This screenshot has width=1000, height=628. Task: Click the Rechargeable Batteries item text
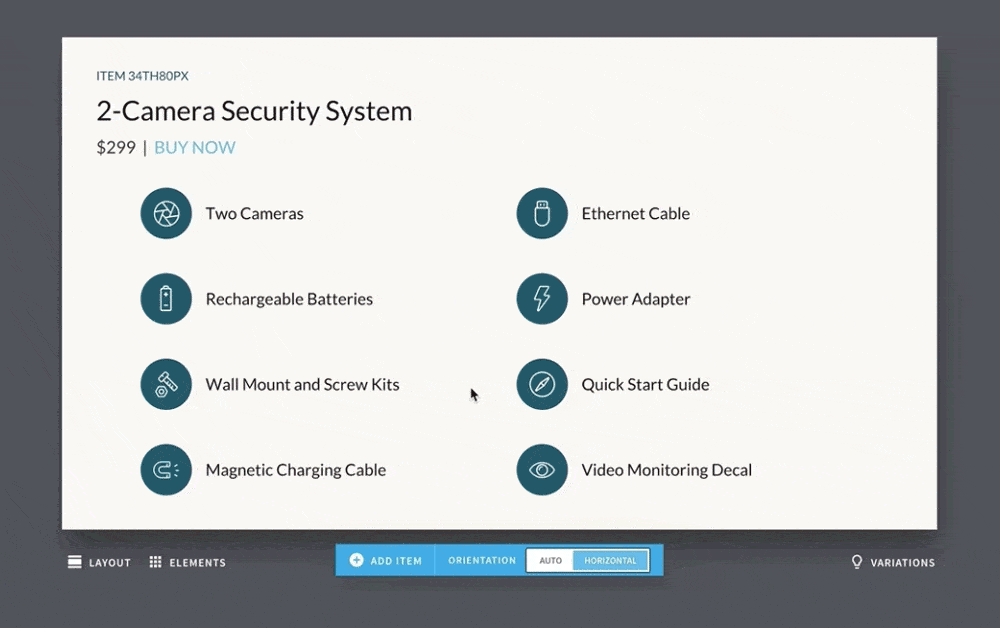click(x=289, y=299)
